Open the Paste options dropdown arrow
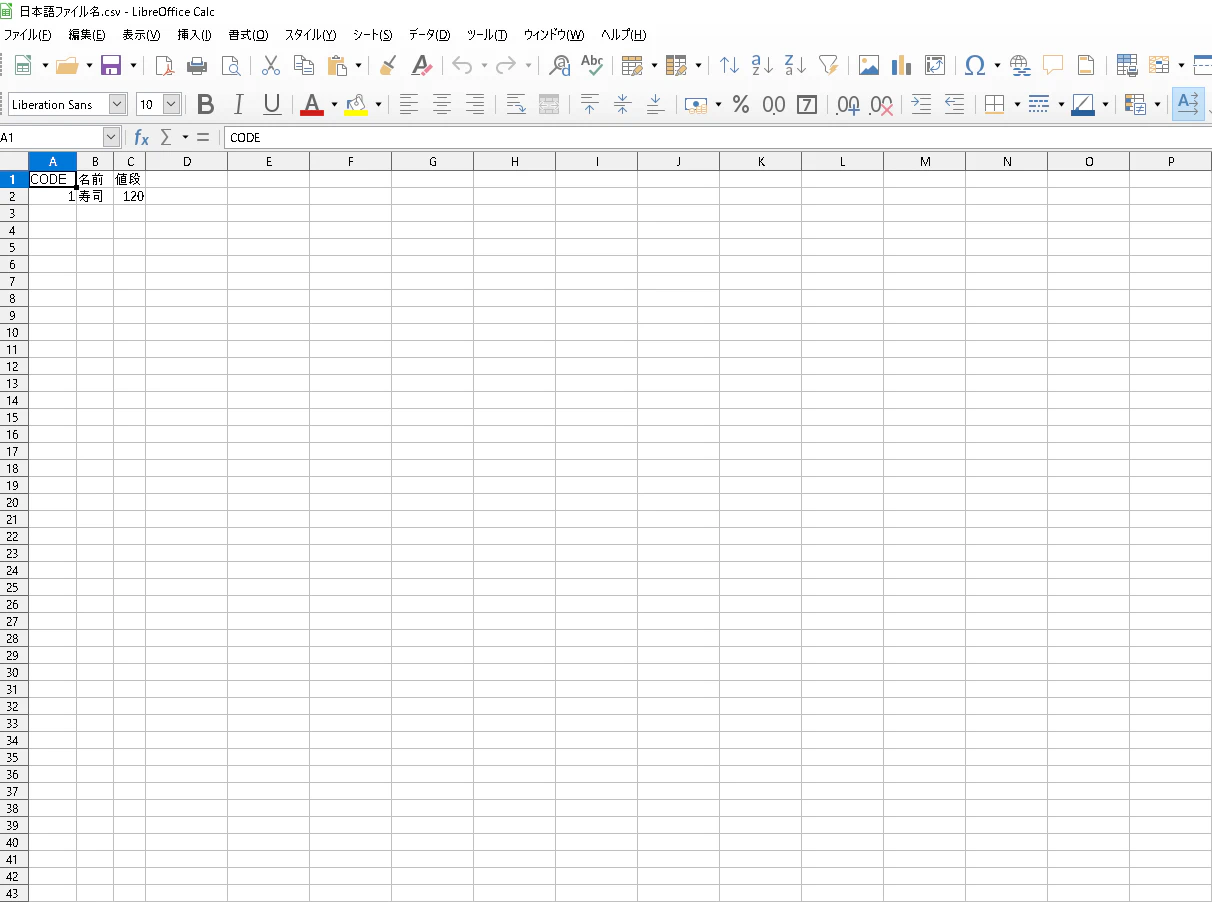1212x902 pixels. click(358, 66)
